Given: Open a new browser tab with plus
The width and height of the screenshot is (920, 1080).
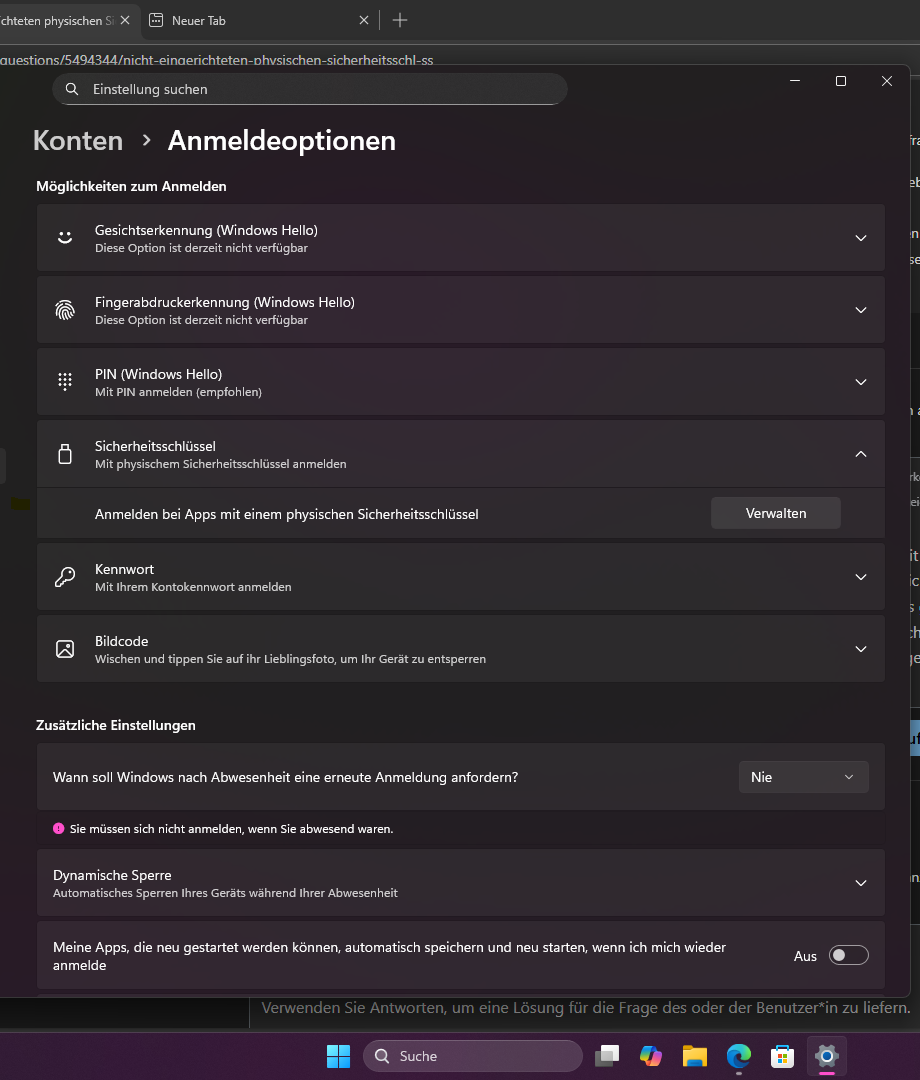Looking at the screenshot, I should point(399,21).
